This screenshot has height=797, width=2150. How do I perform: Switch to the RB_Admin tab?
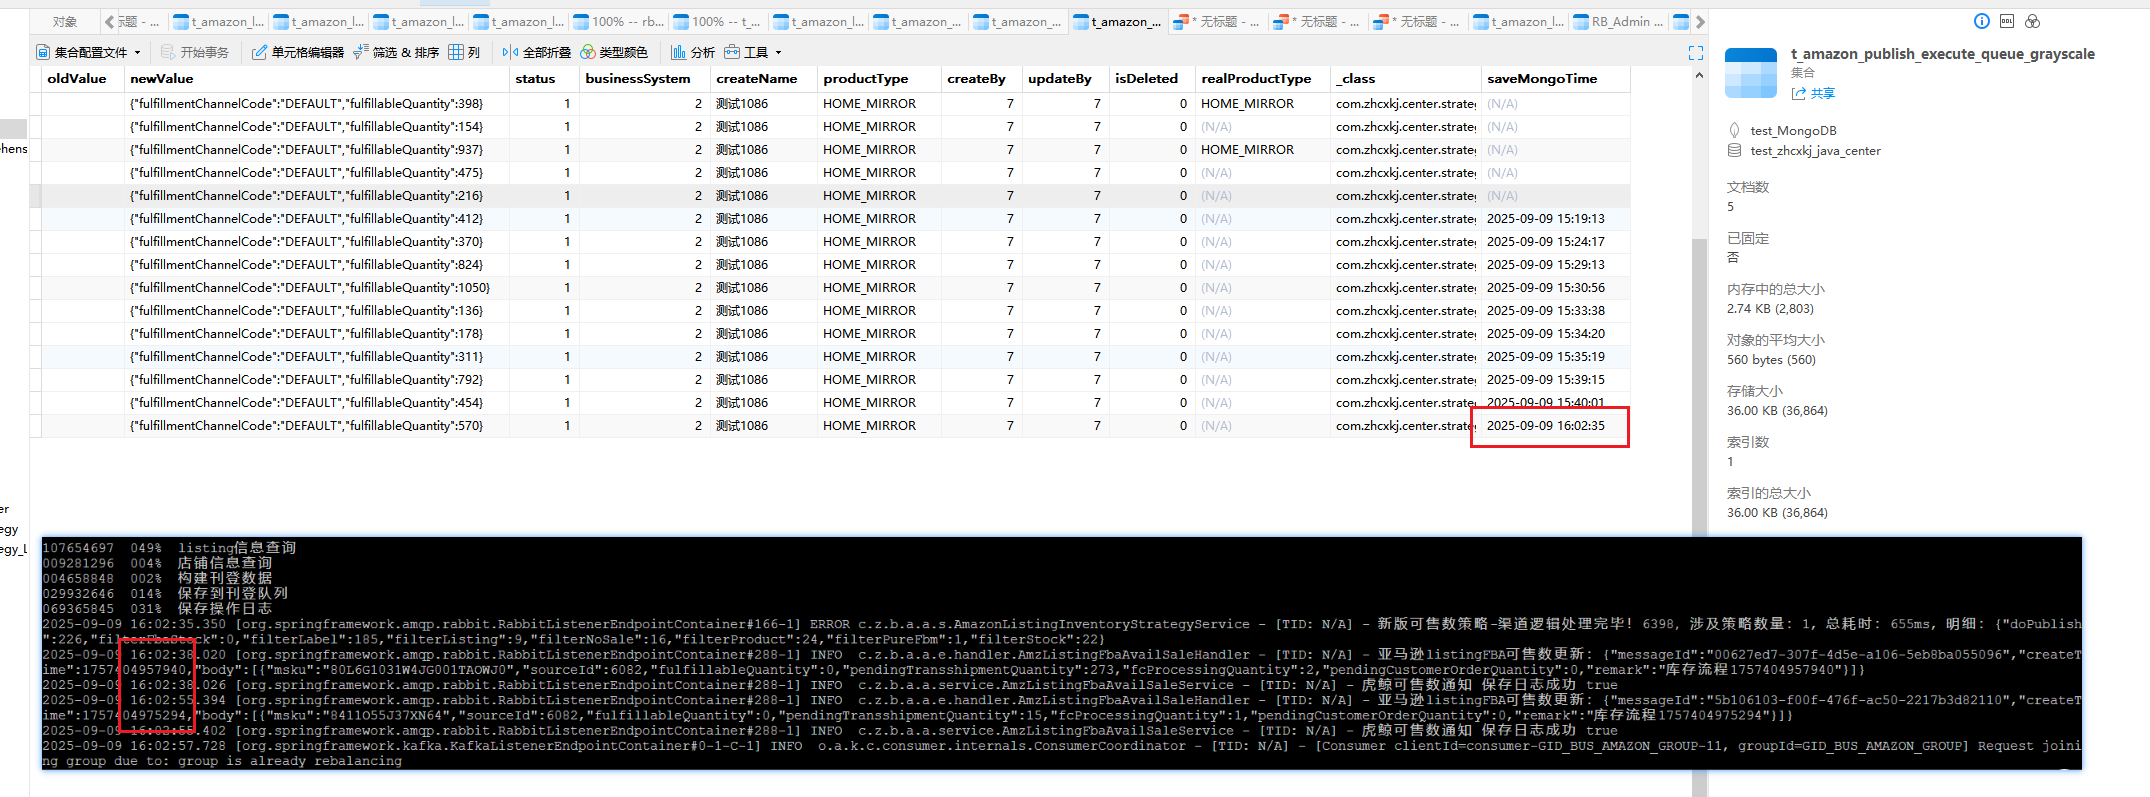[1619, 22]
